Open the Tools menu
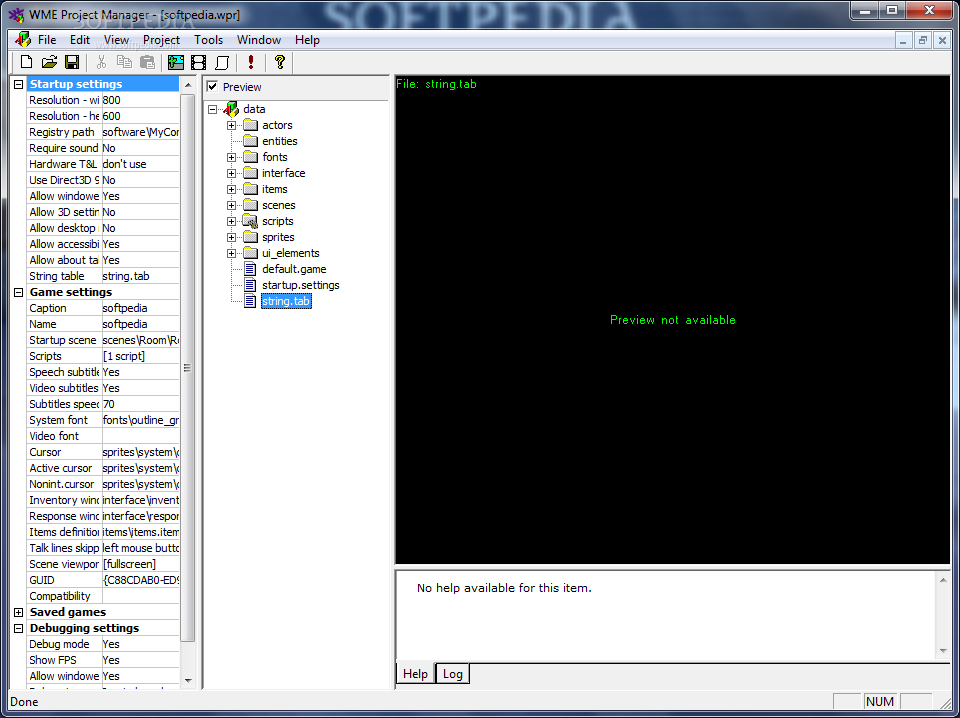The height and width of the screenshot is (718, 960). tap(208, 40)
